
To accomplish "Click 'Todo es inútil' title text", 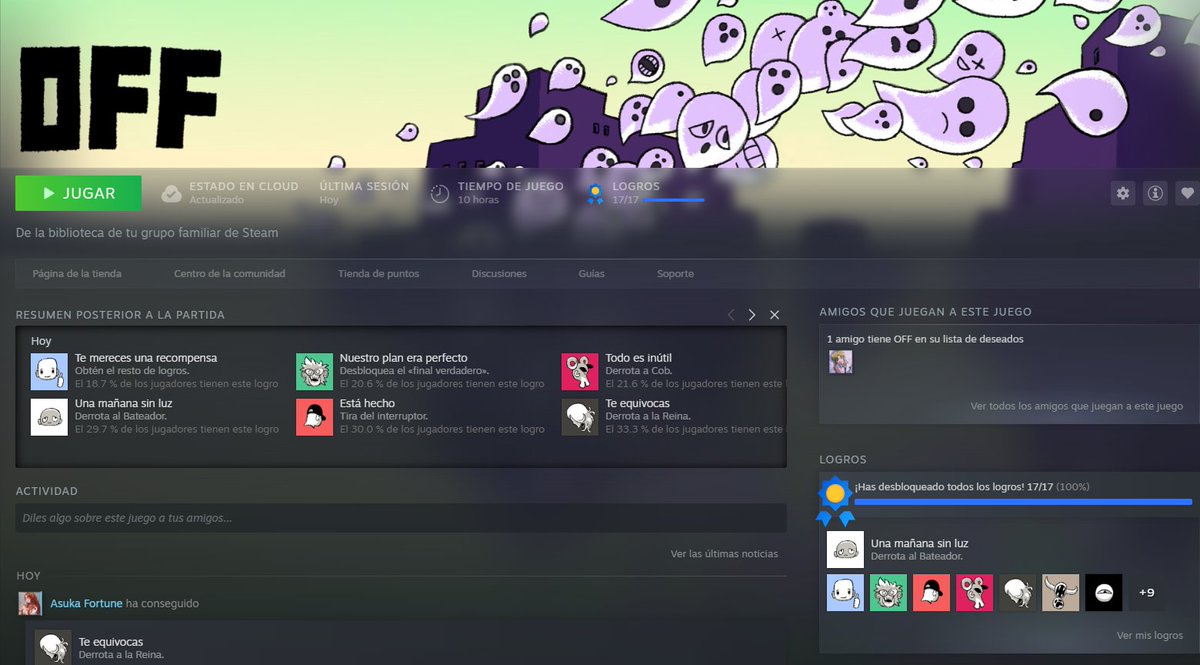I will tap(638, 358).
